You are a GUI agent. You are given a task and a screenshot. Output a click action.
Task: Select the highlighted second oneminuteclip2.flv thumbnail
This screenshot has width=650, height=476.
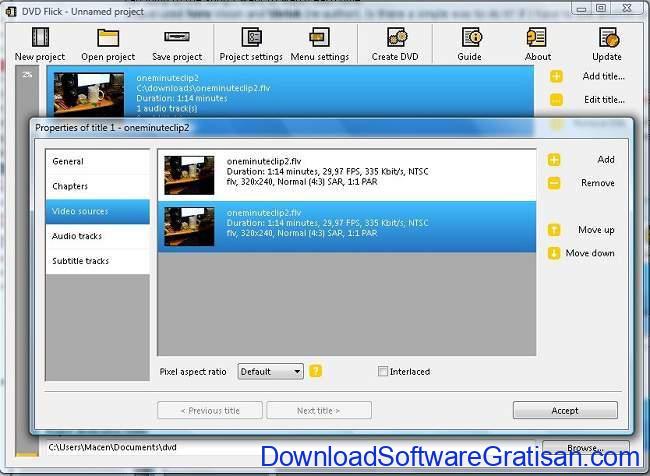(x=189, y=226)
